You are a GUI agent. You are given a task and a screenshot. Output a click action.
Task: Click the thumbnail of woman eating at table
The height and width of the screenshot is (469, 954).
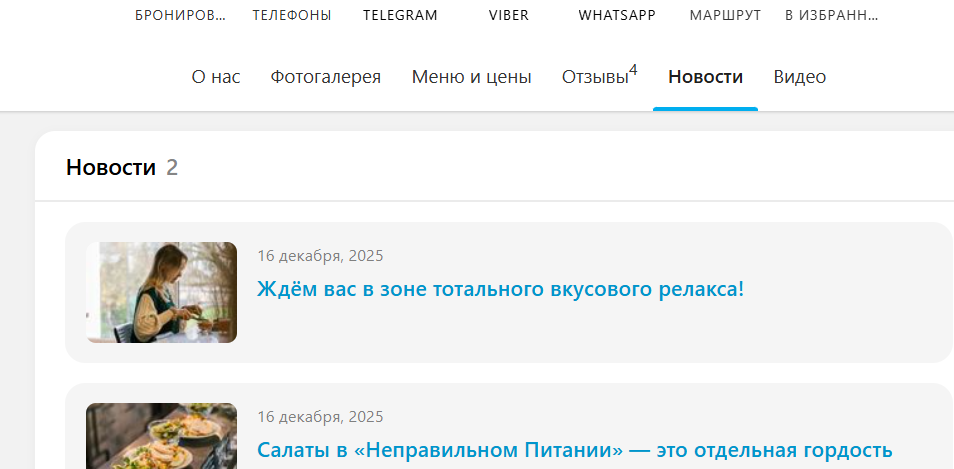[161, 293]
